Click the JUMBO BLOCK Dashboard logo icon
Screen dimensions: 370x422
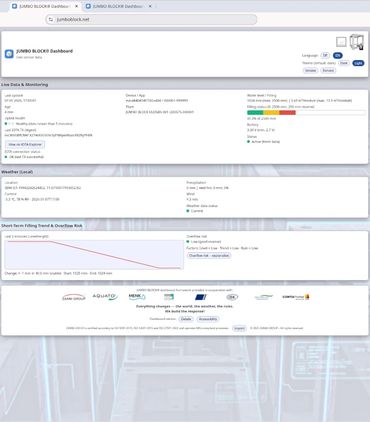point(9,54)
